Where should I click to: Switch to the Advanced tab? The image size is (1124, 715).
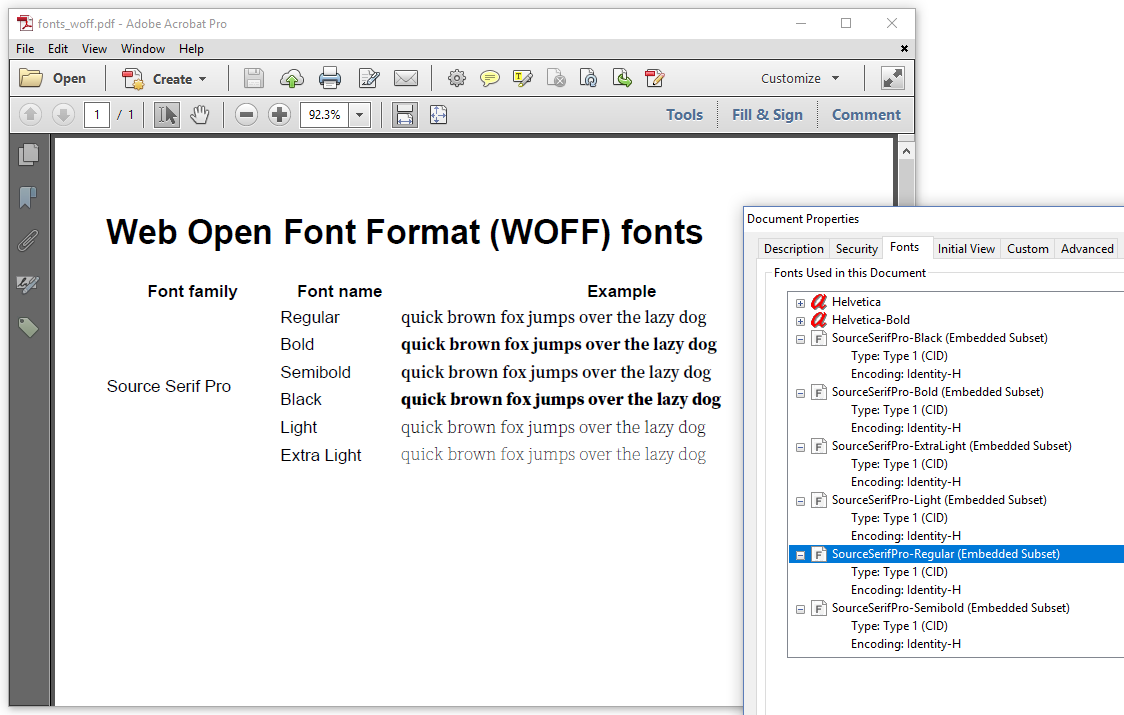tap(1087, 249)
